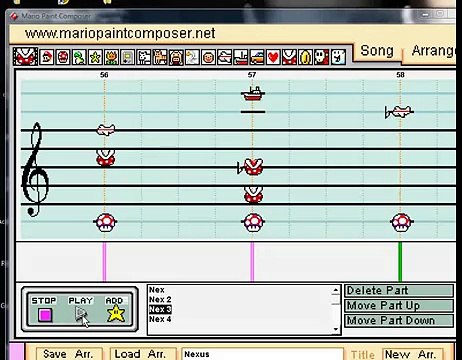This screenshot has height=360, width=462.
Task: Click the Load Arr. button
Action: (x=143, y=354)
